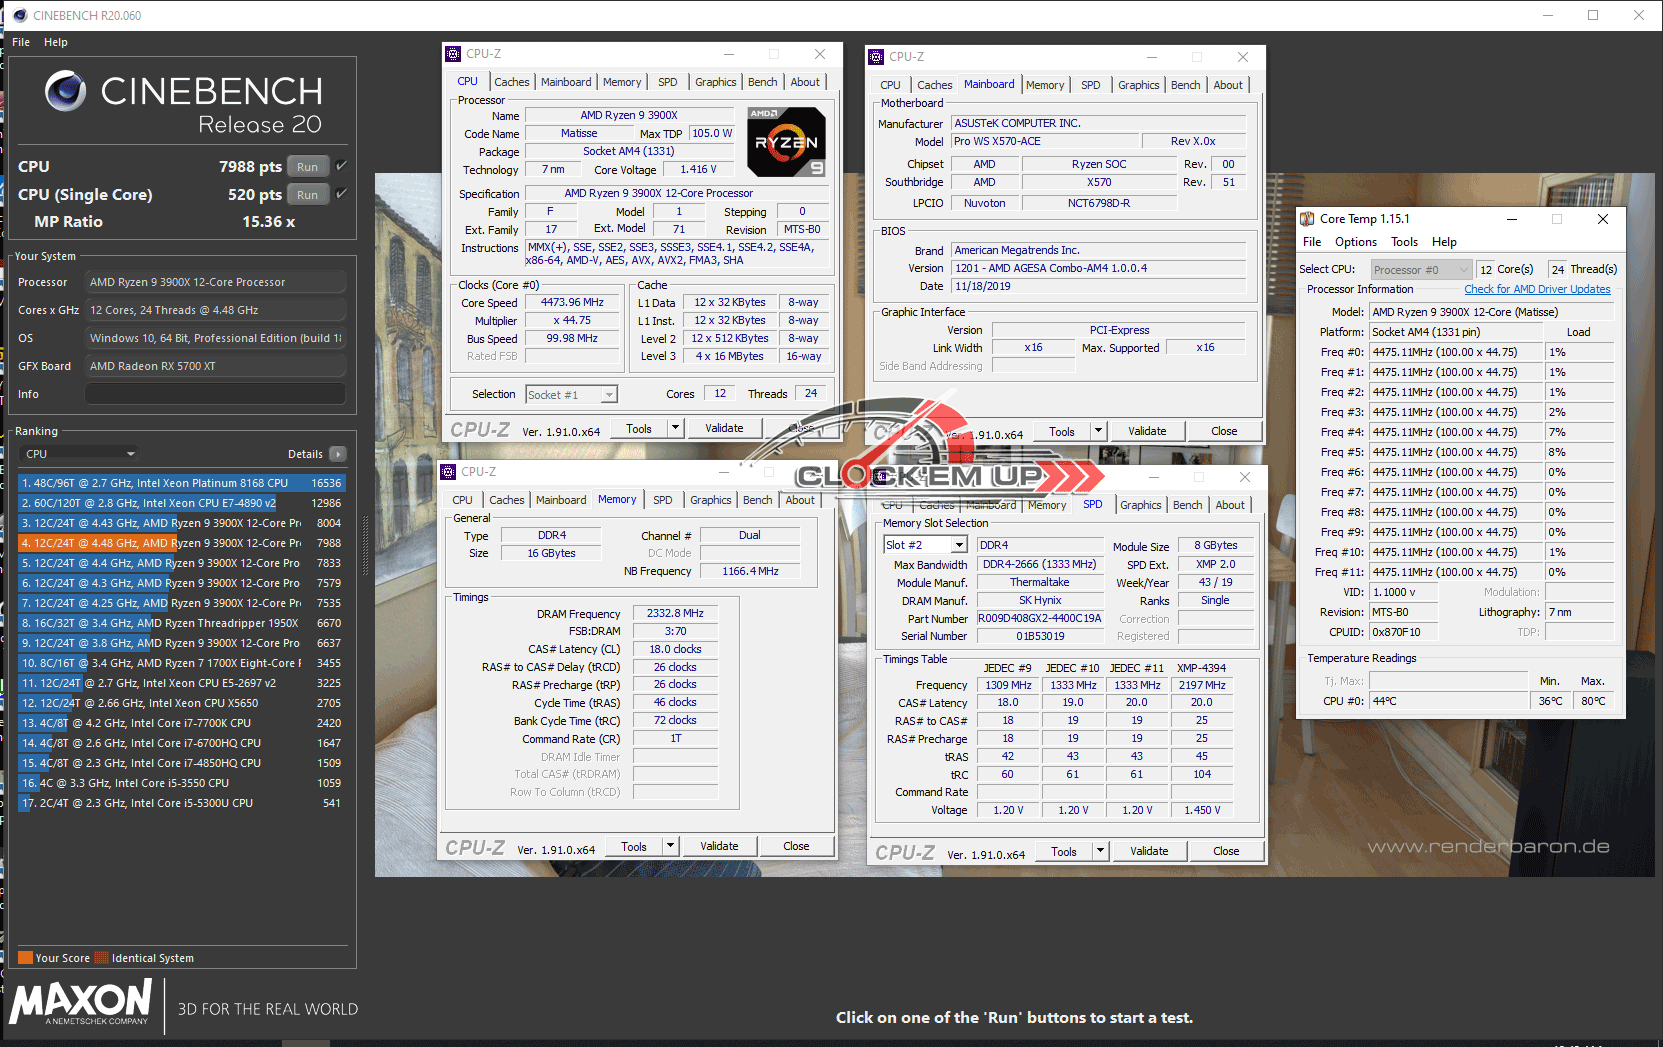Viewport: 1663px width, 1047px height.
Task: Click the Ryzen 9 logo in CPU-Z
Action: click(x=787, y=142)
